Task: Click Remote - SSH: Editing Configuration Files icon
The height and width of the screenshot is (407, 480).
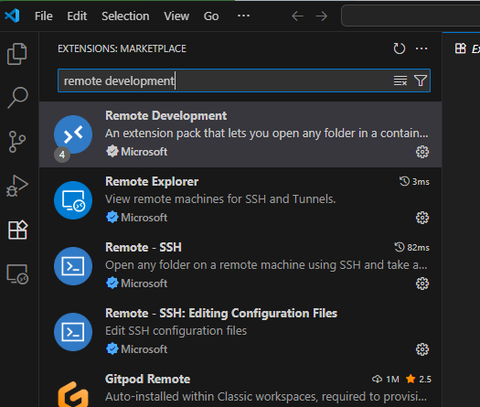Action: (x=73, y=332)
